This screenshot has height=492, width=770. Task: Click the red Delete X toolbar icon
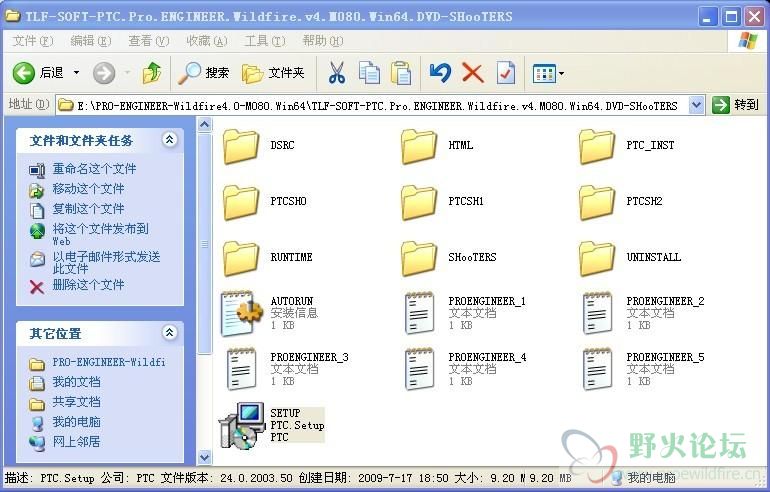(x=472, y=73)
